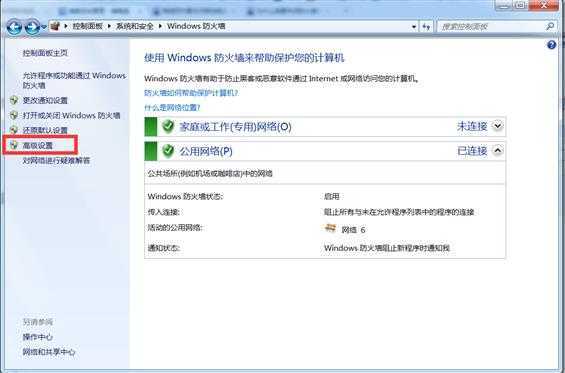Image resolution: width=565 pixels, height=373 pixels.
Task: Open 更改通知设置 link
Action: 45,100
